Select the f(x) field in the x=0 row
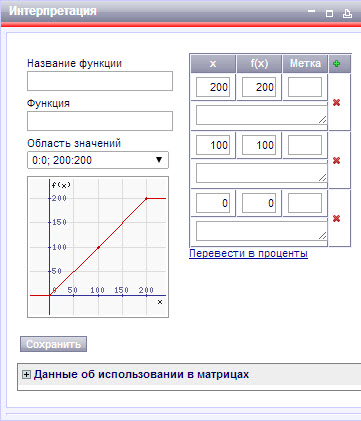 259,203
